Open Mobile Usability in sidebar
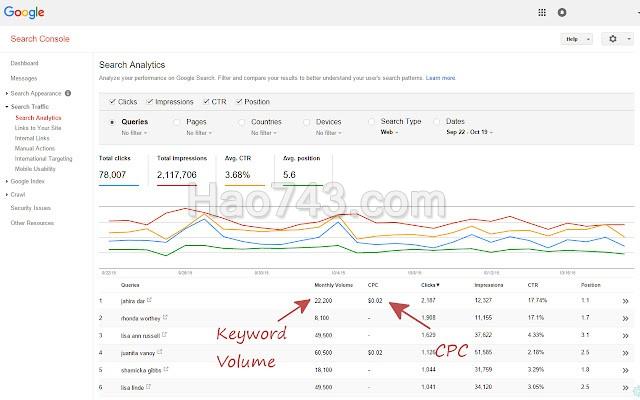 (35, 169)
